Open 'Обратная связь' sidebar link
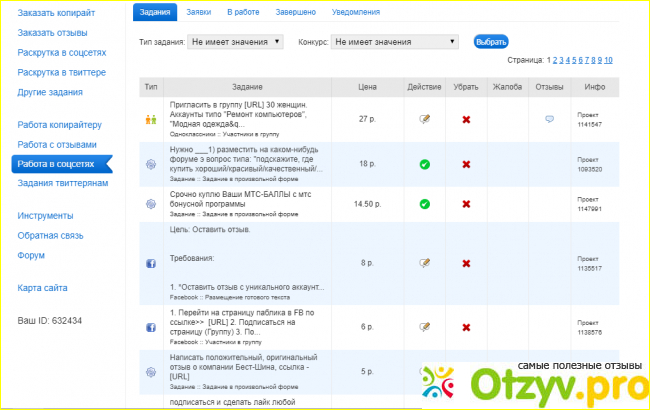The image size is (650, 410). [x=51, y=235]
